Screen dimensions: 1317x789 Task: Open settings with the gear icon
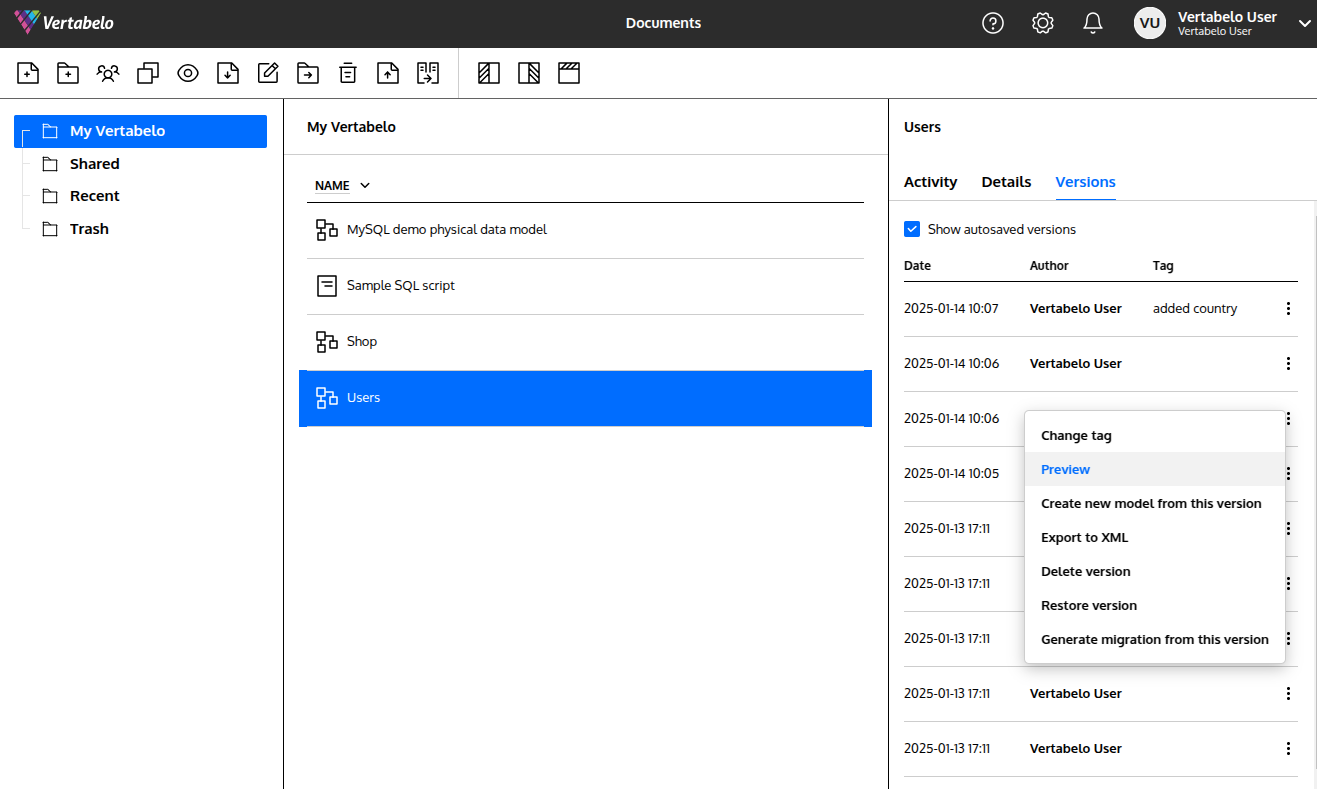1042,23
